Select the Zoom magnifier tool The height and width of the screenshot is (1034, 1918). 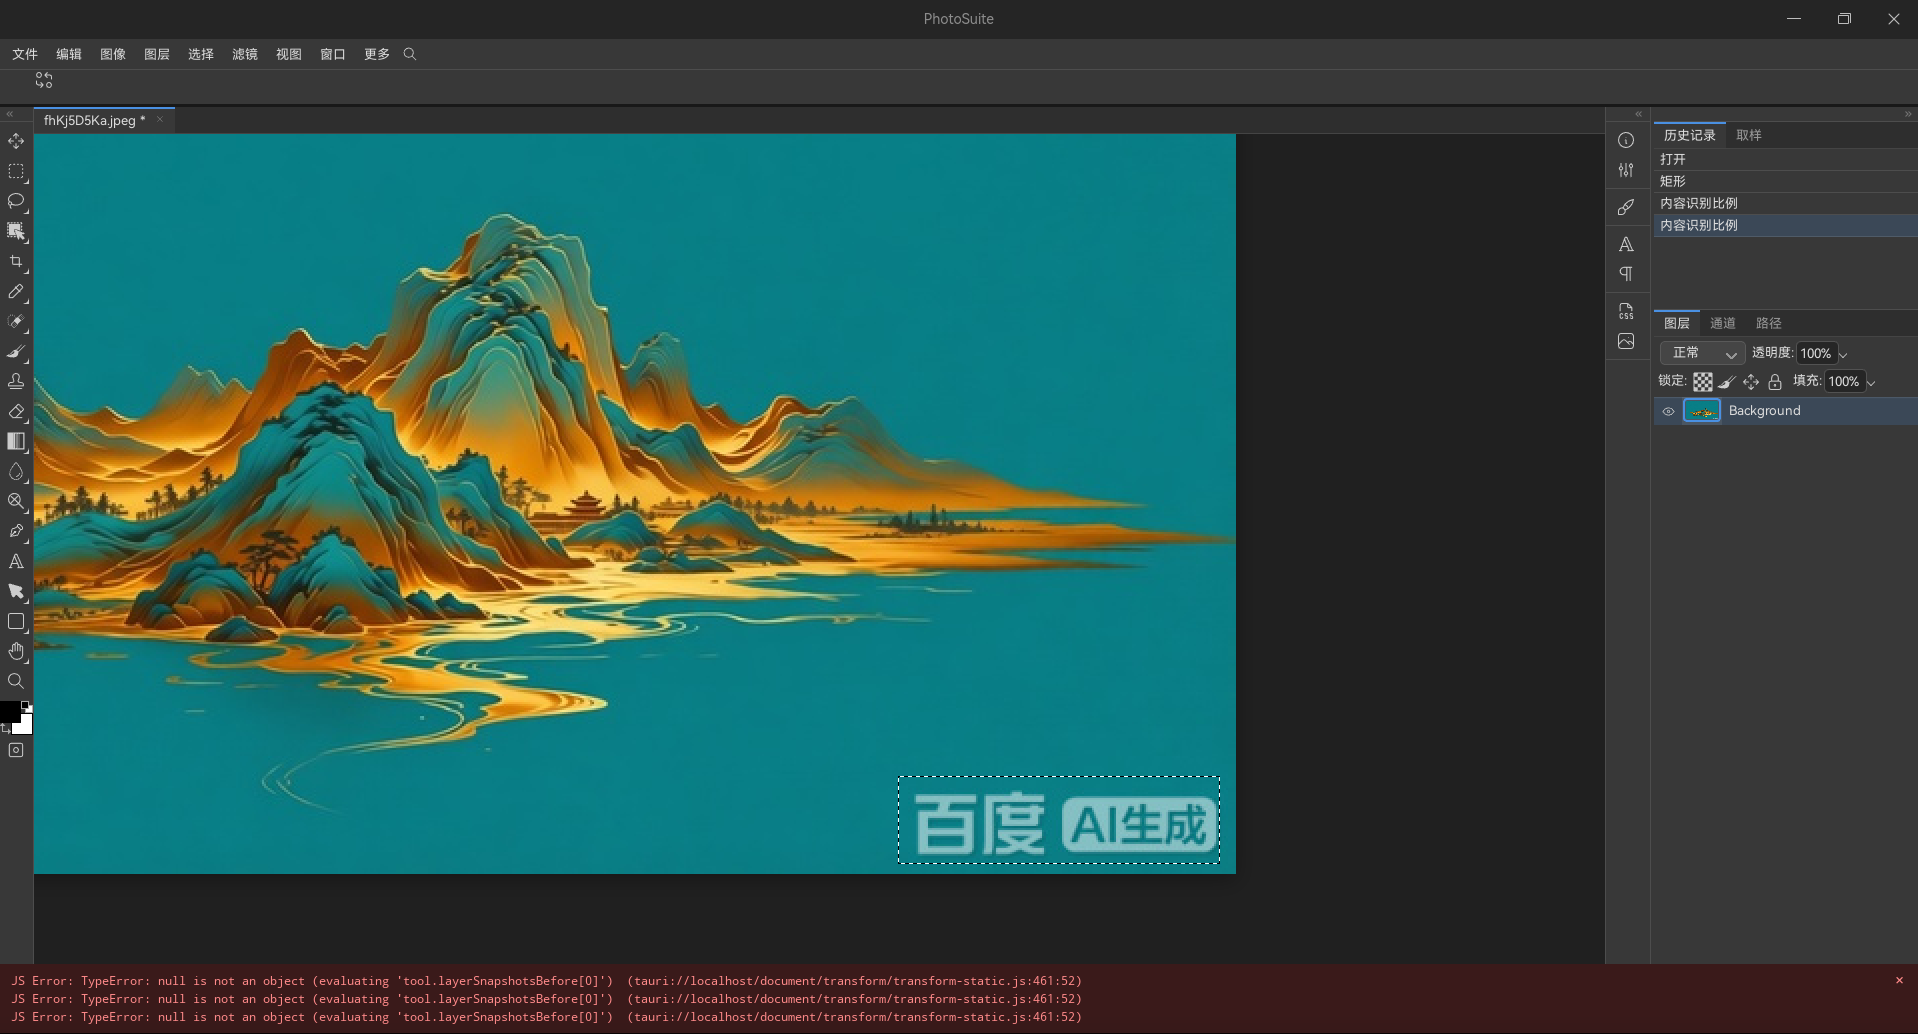pyautogui.click(x=16, y=681)
